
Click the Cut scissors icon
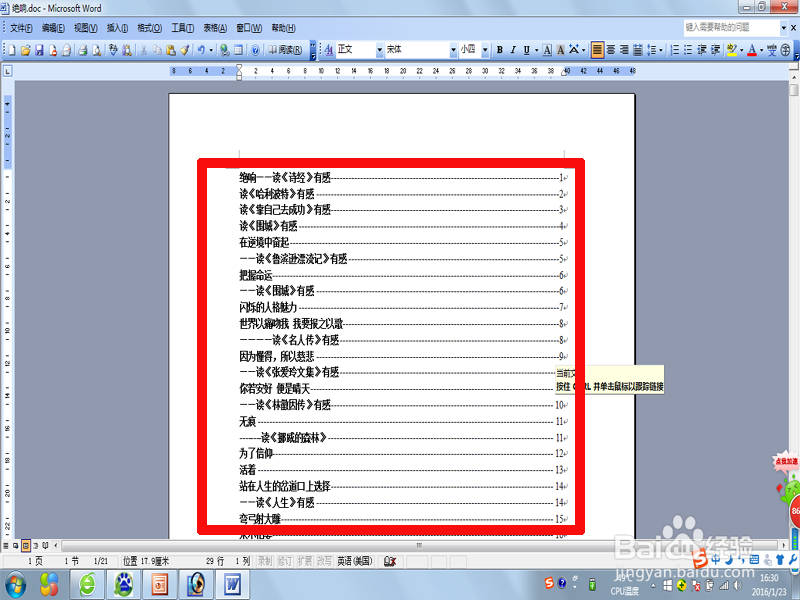[144, 50]
